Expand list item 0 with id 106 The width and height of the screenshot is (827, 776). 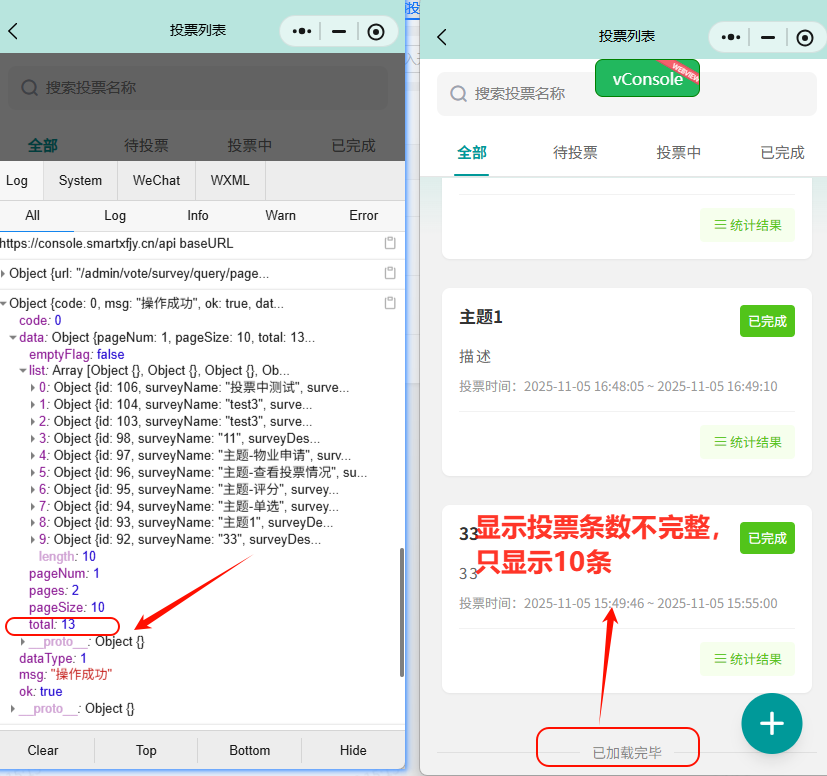pyautogui.click(x=33, y=388)
